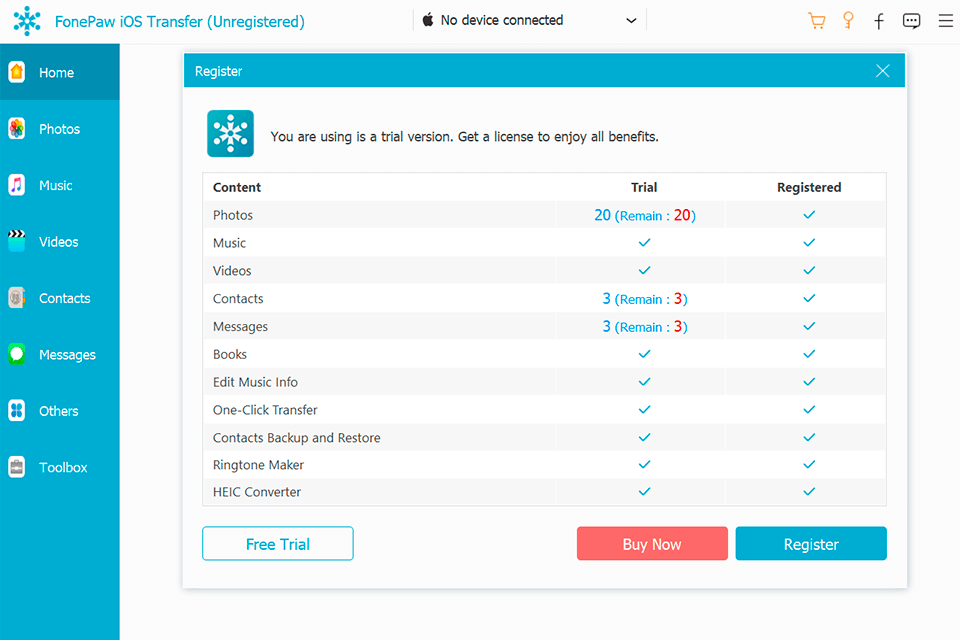Start the Free Trial

coord(277,543)
